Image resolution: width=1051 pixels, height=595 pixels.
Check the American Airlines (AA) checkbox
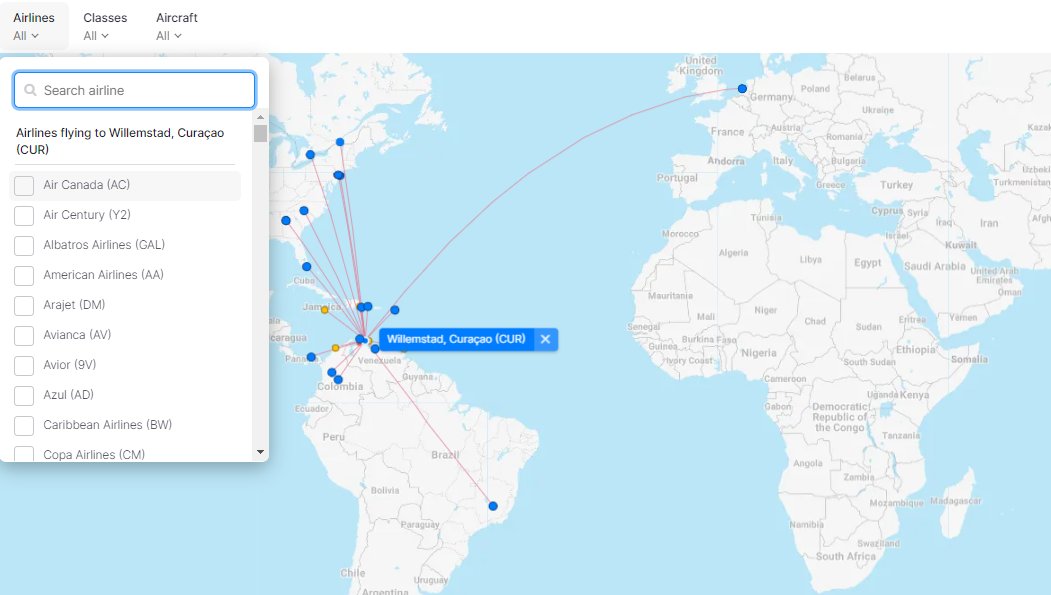click(24, 275)
